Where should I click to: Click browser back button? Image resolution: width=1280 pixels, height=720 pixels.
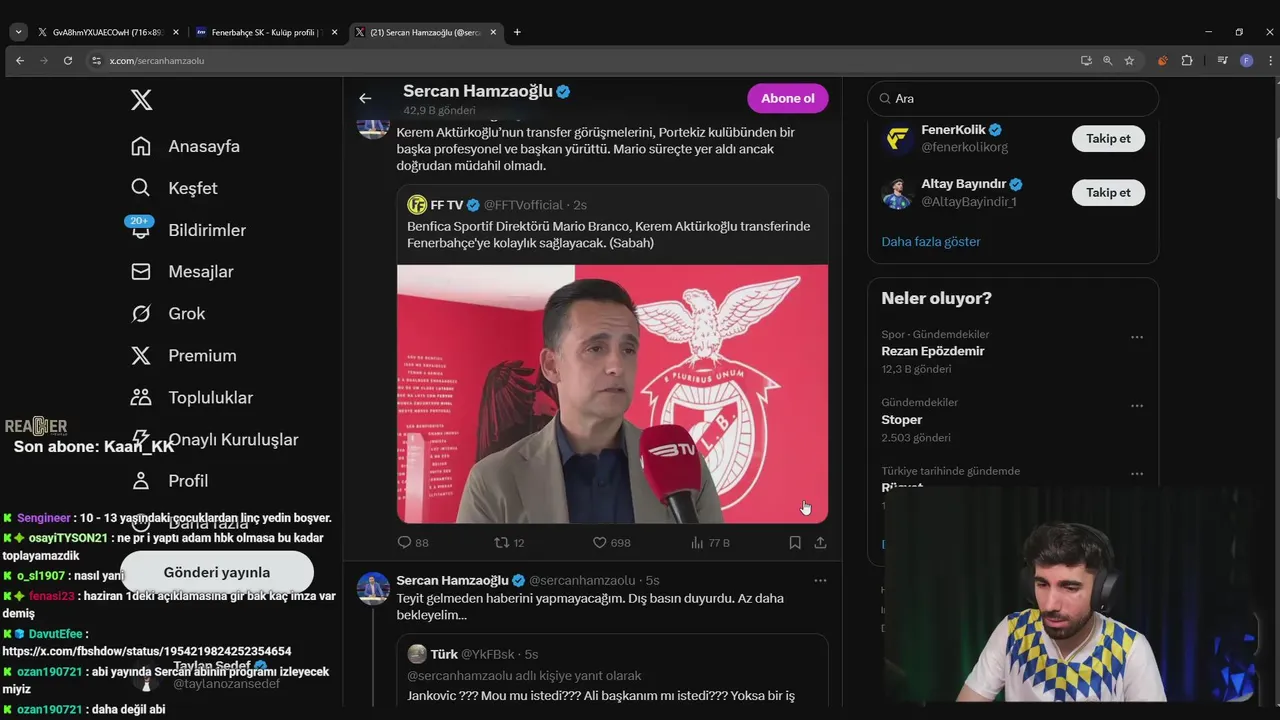20,61
